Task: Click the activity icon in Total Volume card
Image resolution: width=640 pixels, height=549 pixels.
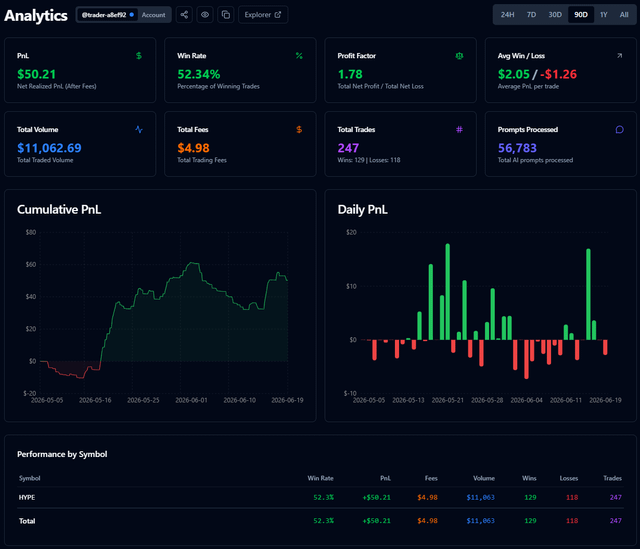Action: point(139,129)
